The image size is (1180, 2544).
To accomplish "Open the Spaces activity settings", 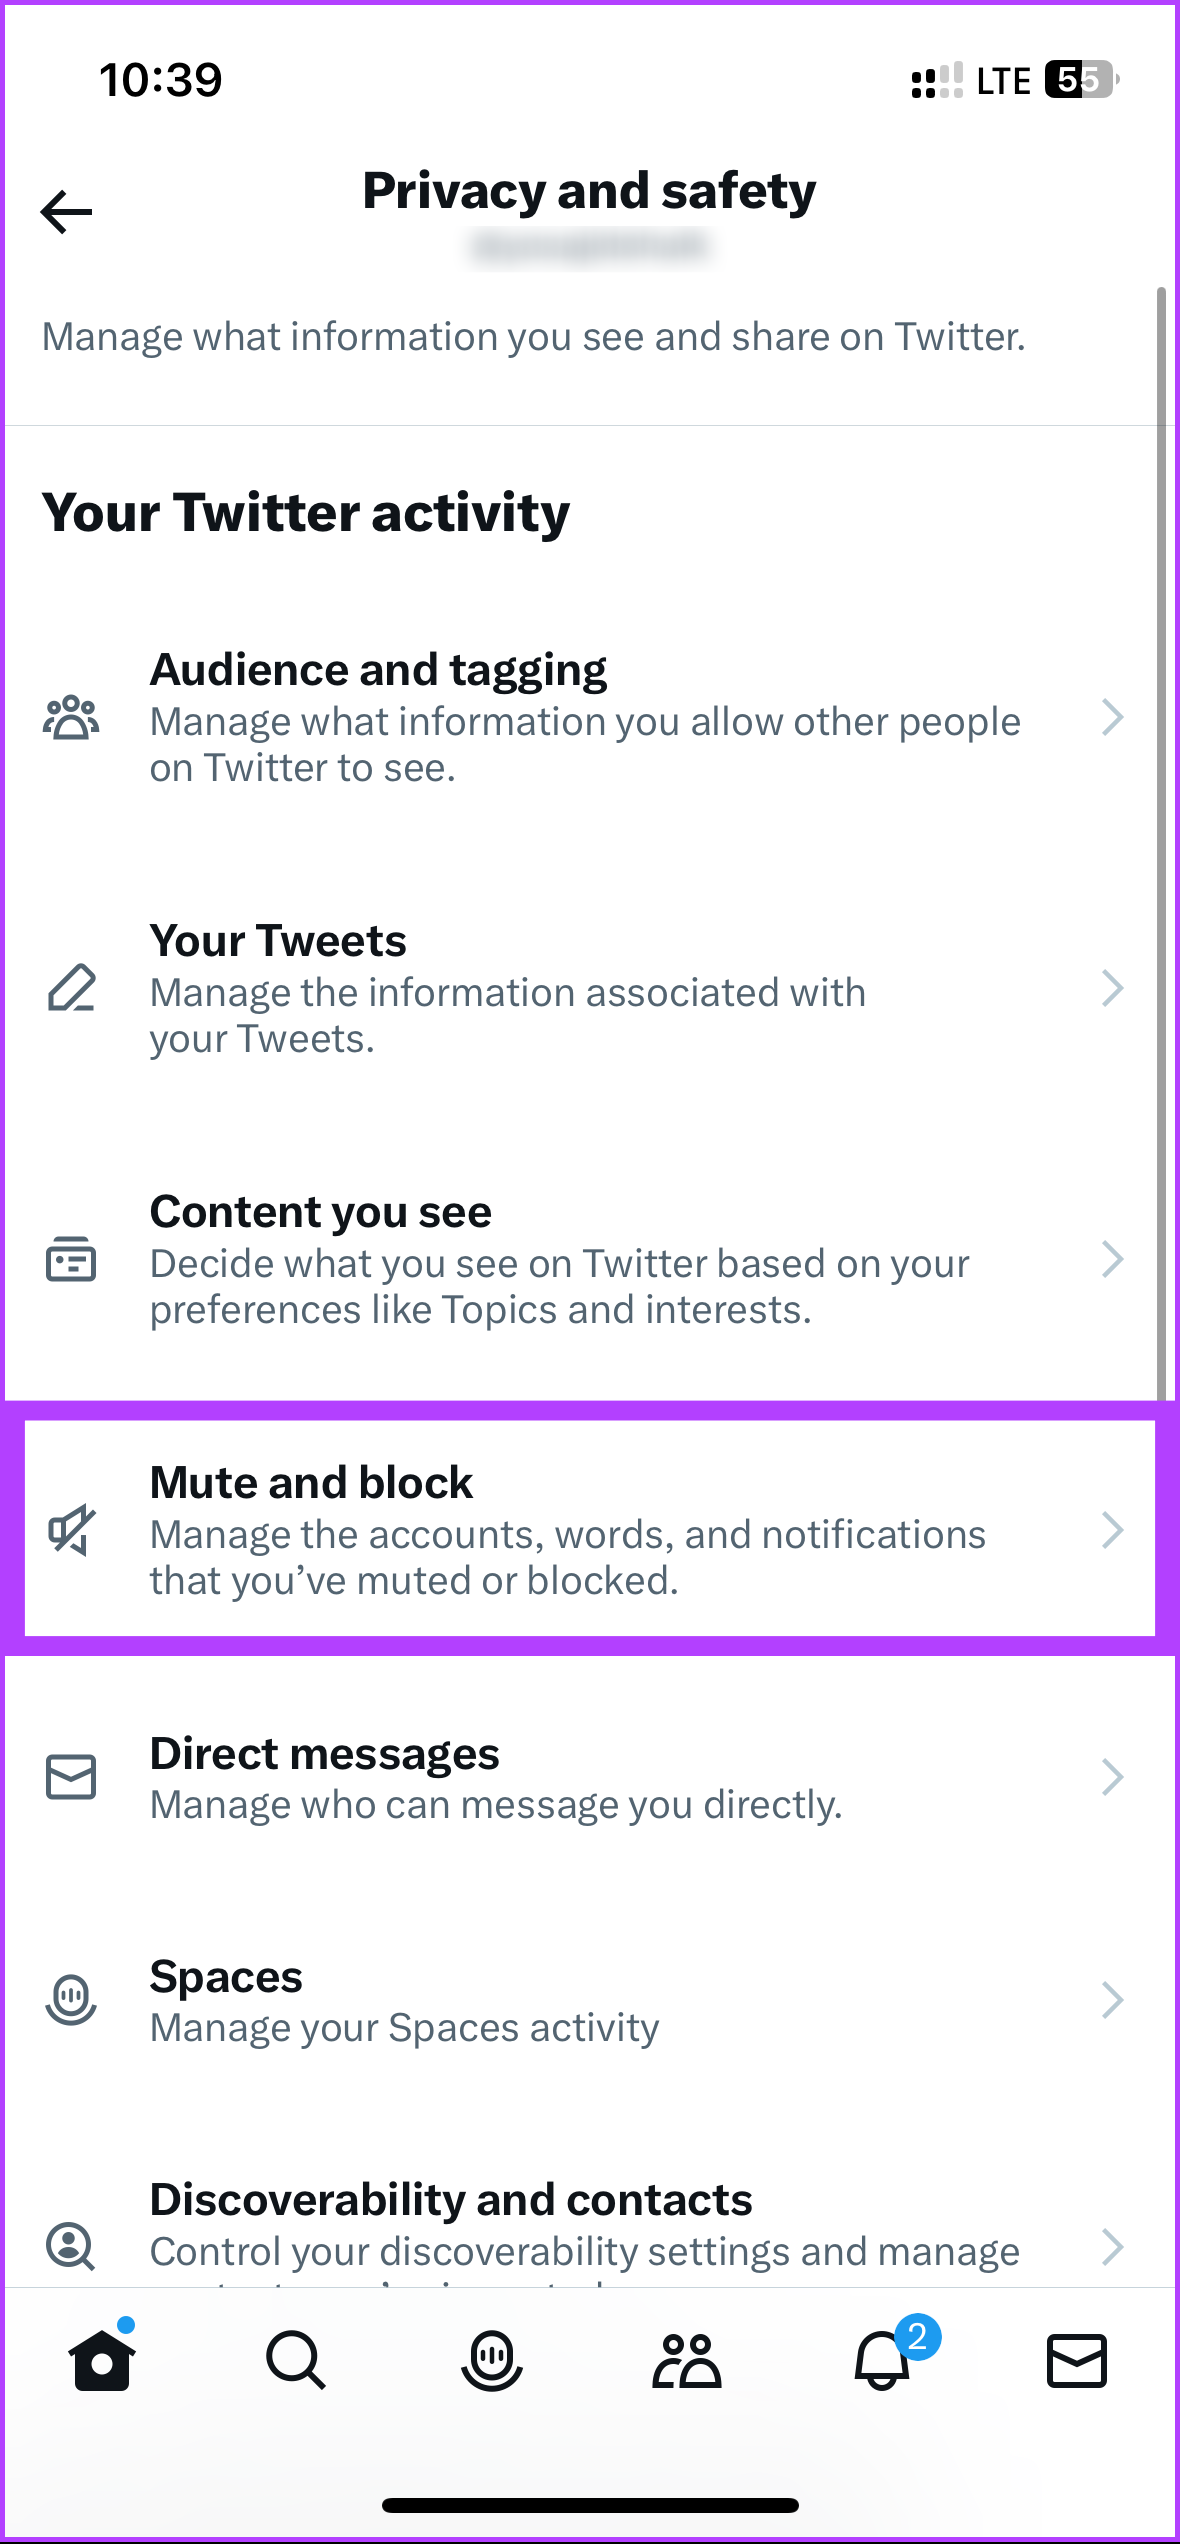I will pos(590,2001).
